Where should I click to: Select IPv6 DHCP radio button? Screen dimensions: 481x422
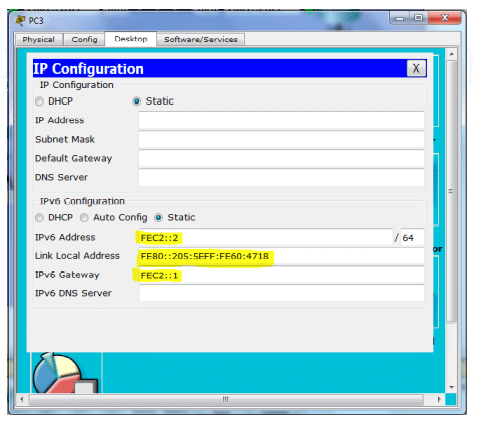(x=39, y=218)
